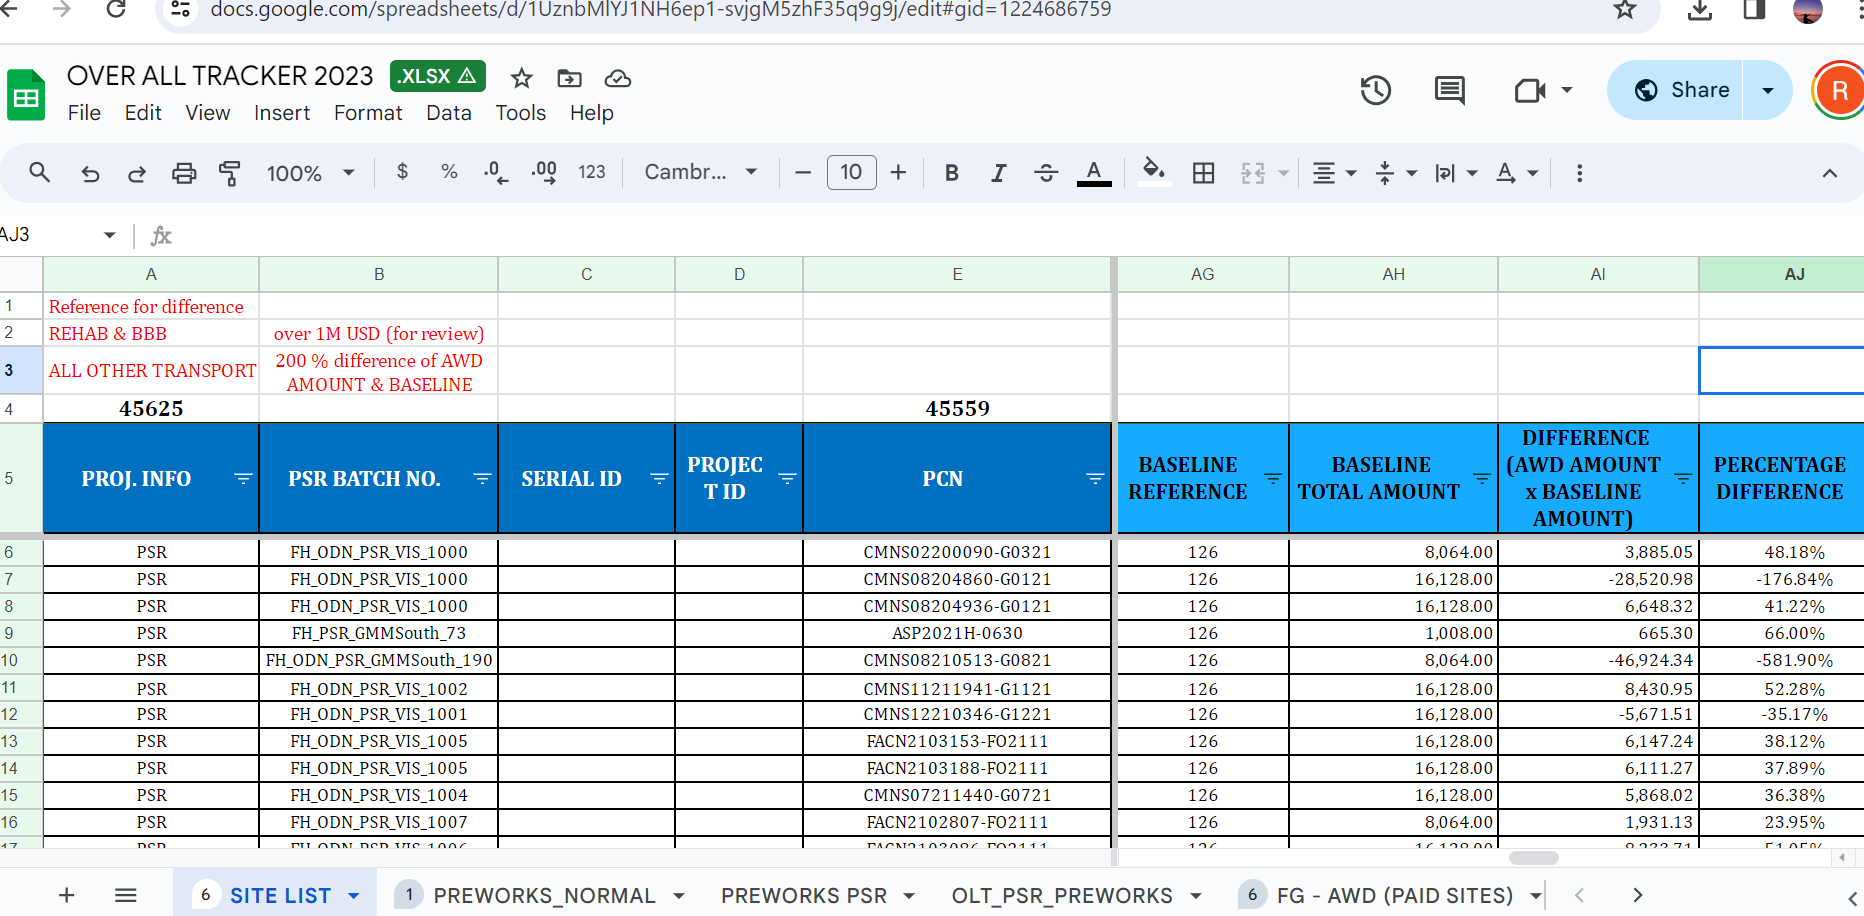
Task: Open filter for SERIAL ID column
Action: tap(659, 478)
